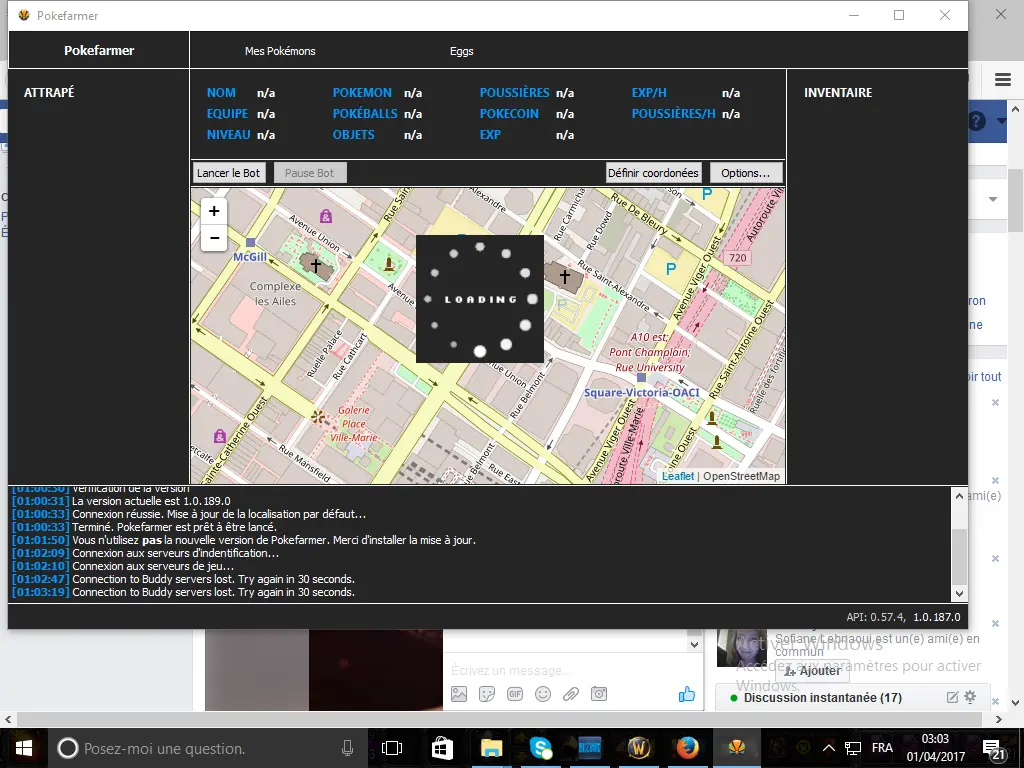Screen dimensions: 1024x768
Task: Click the dropdown arrow beside the Facebook help icon
Action: point(1002,121)
